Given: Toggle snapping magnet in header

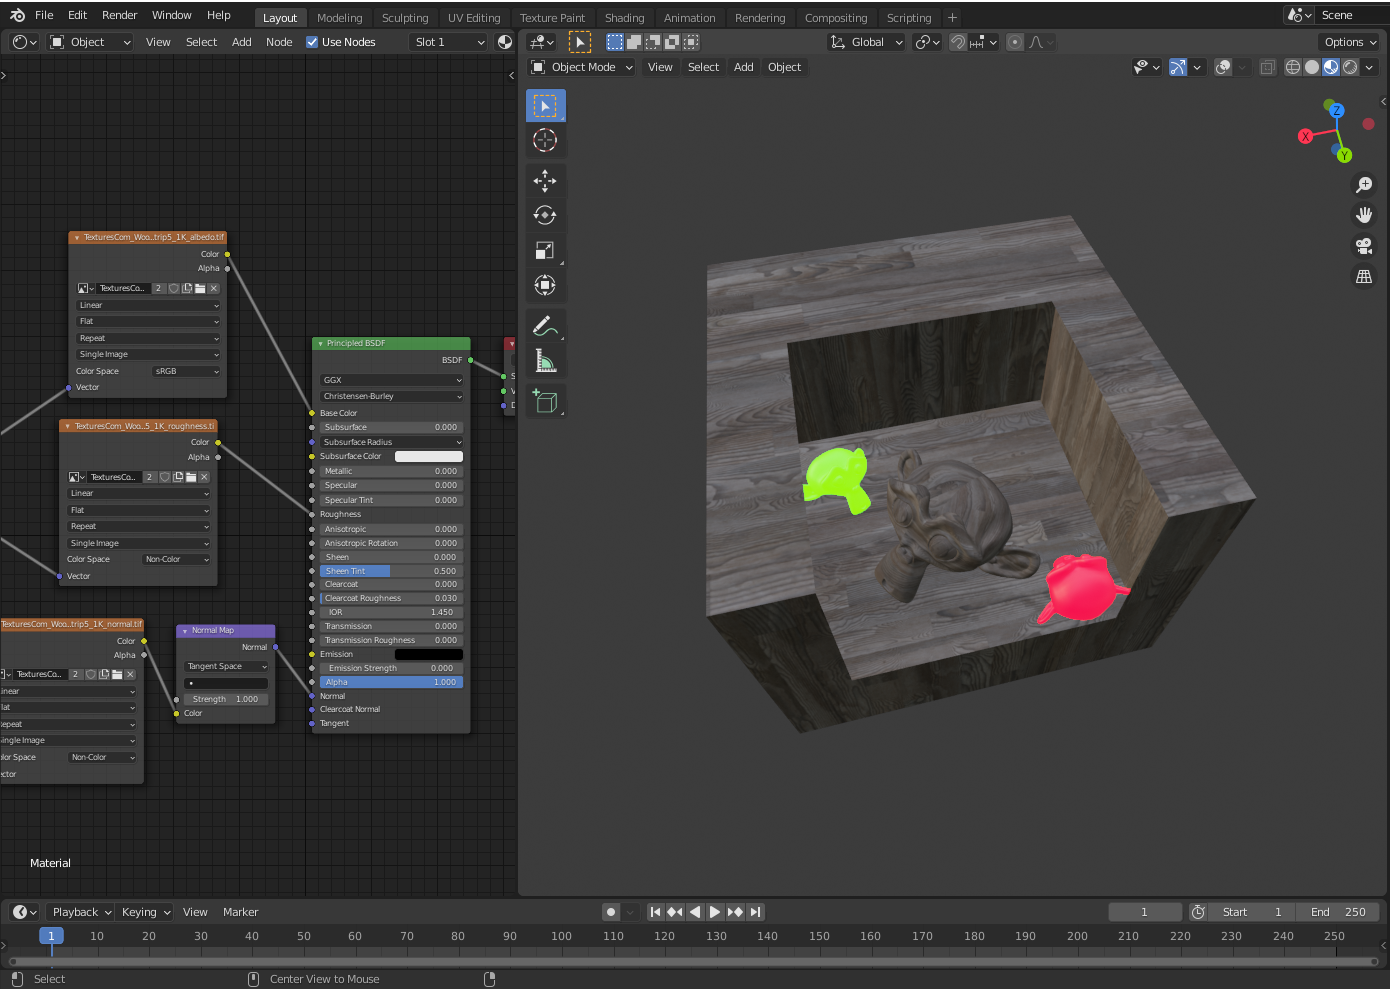Looking at the screenshot, I should pyautogui.click(x=958, y=42).
